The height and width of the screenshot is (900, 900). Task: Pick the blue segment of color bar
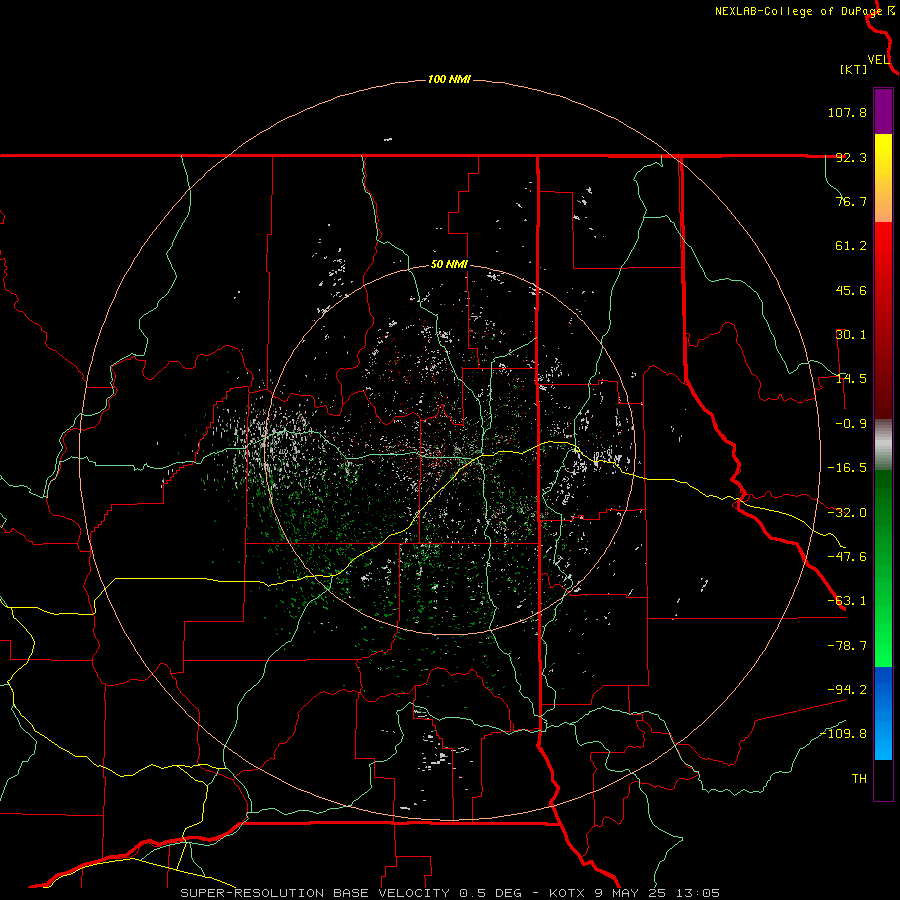click(x=883, y=713)
